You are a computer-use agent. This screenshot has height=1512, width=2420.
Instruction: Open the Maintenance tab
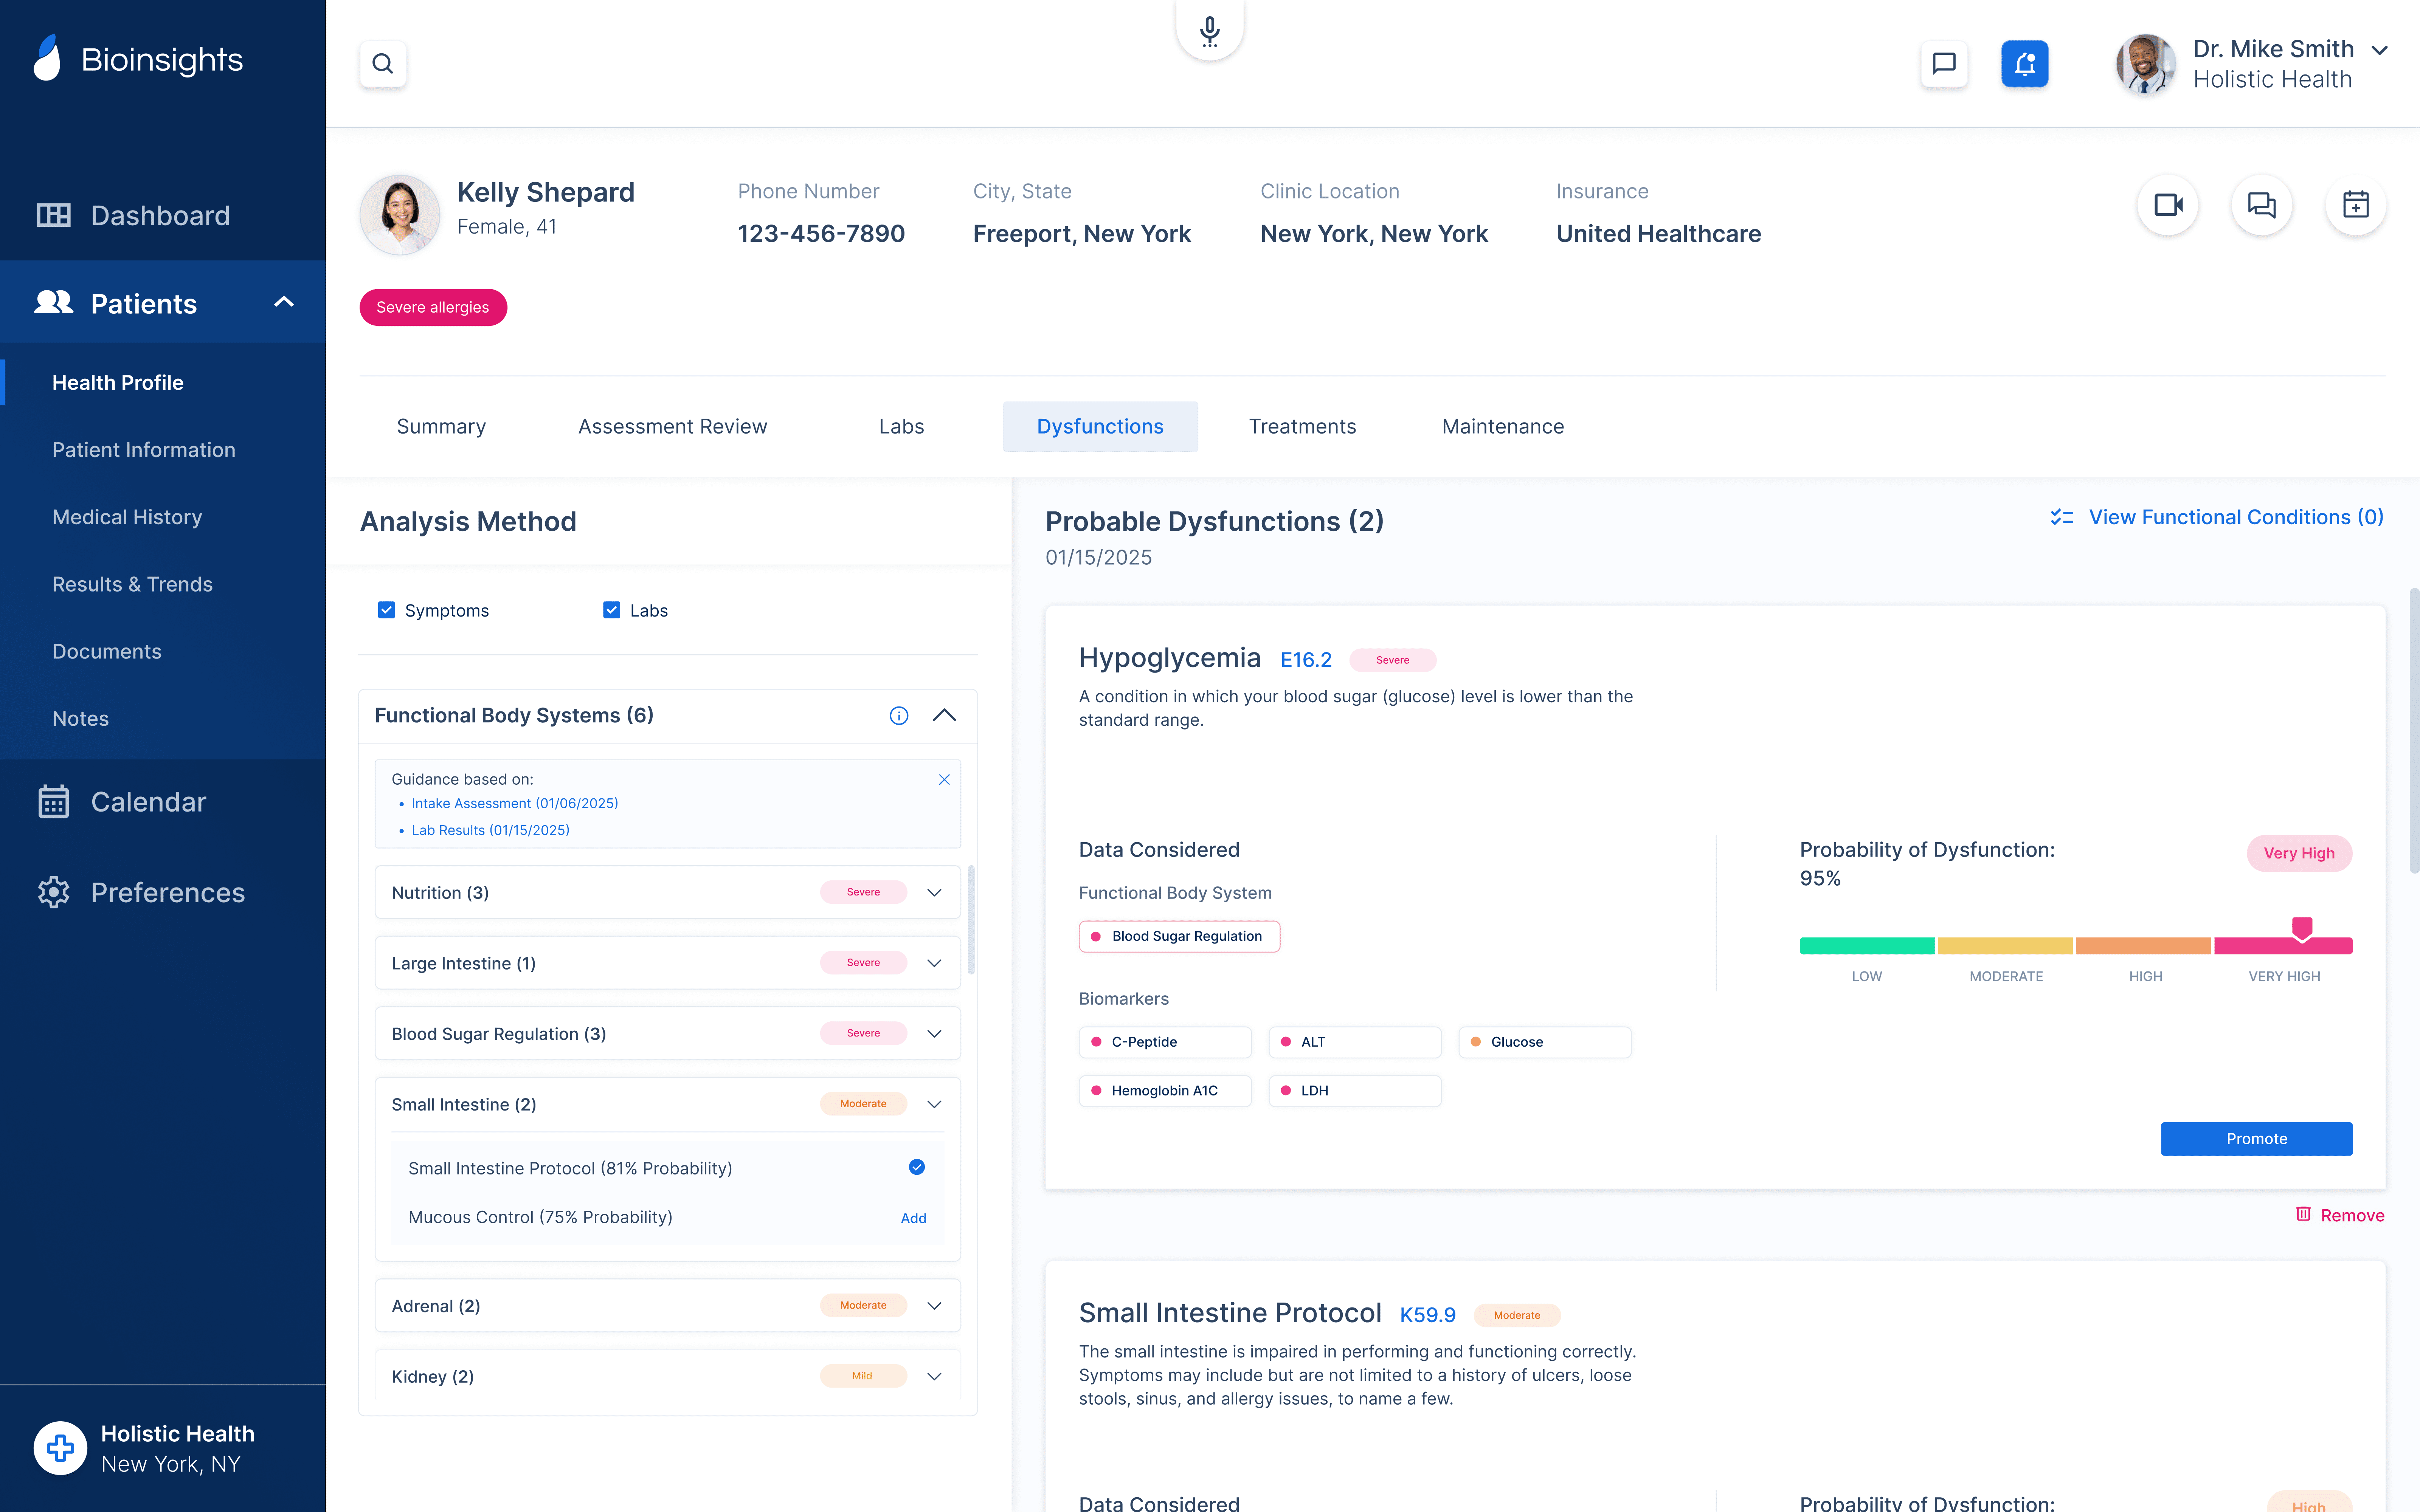tap(1503, 427)
